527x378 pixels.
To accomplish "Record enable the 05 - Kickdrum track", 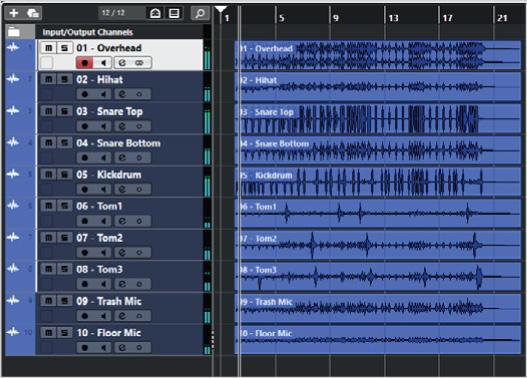I will pyautogui.click(x=84, y=190).
